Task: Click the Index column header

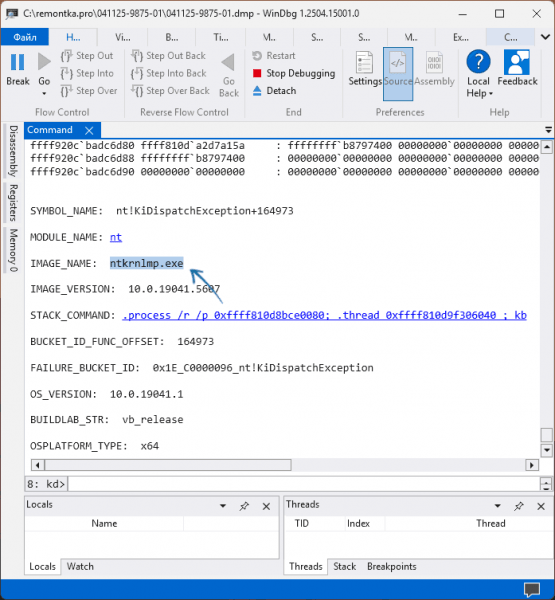Action: click(358, 523)
